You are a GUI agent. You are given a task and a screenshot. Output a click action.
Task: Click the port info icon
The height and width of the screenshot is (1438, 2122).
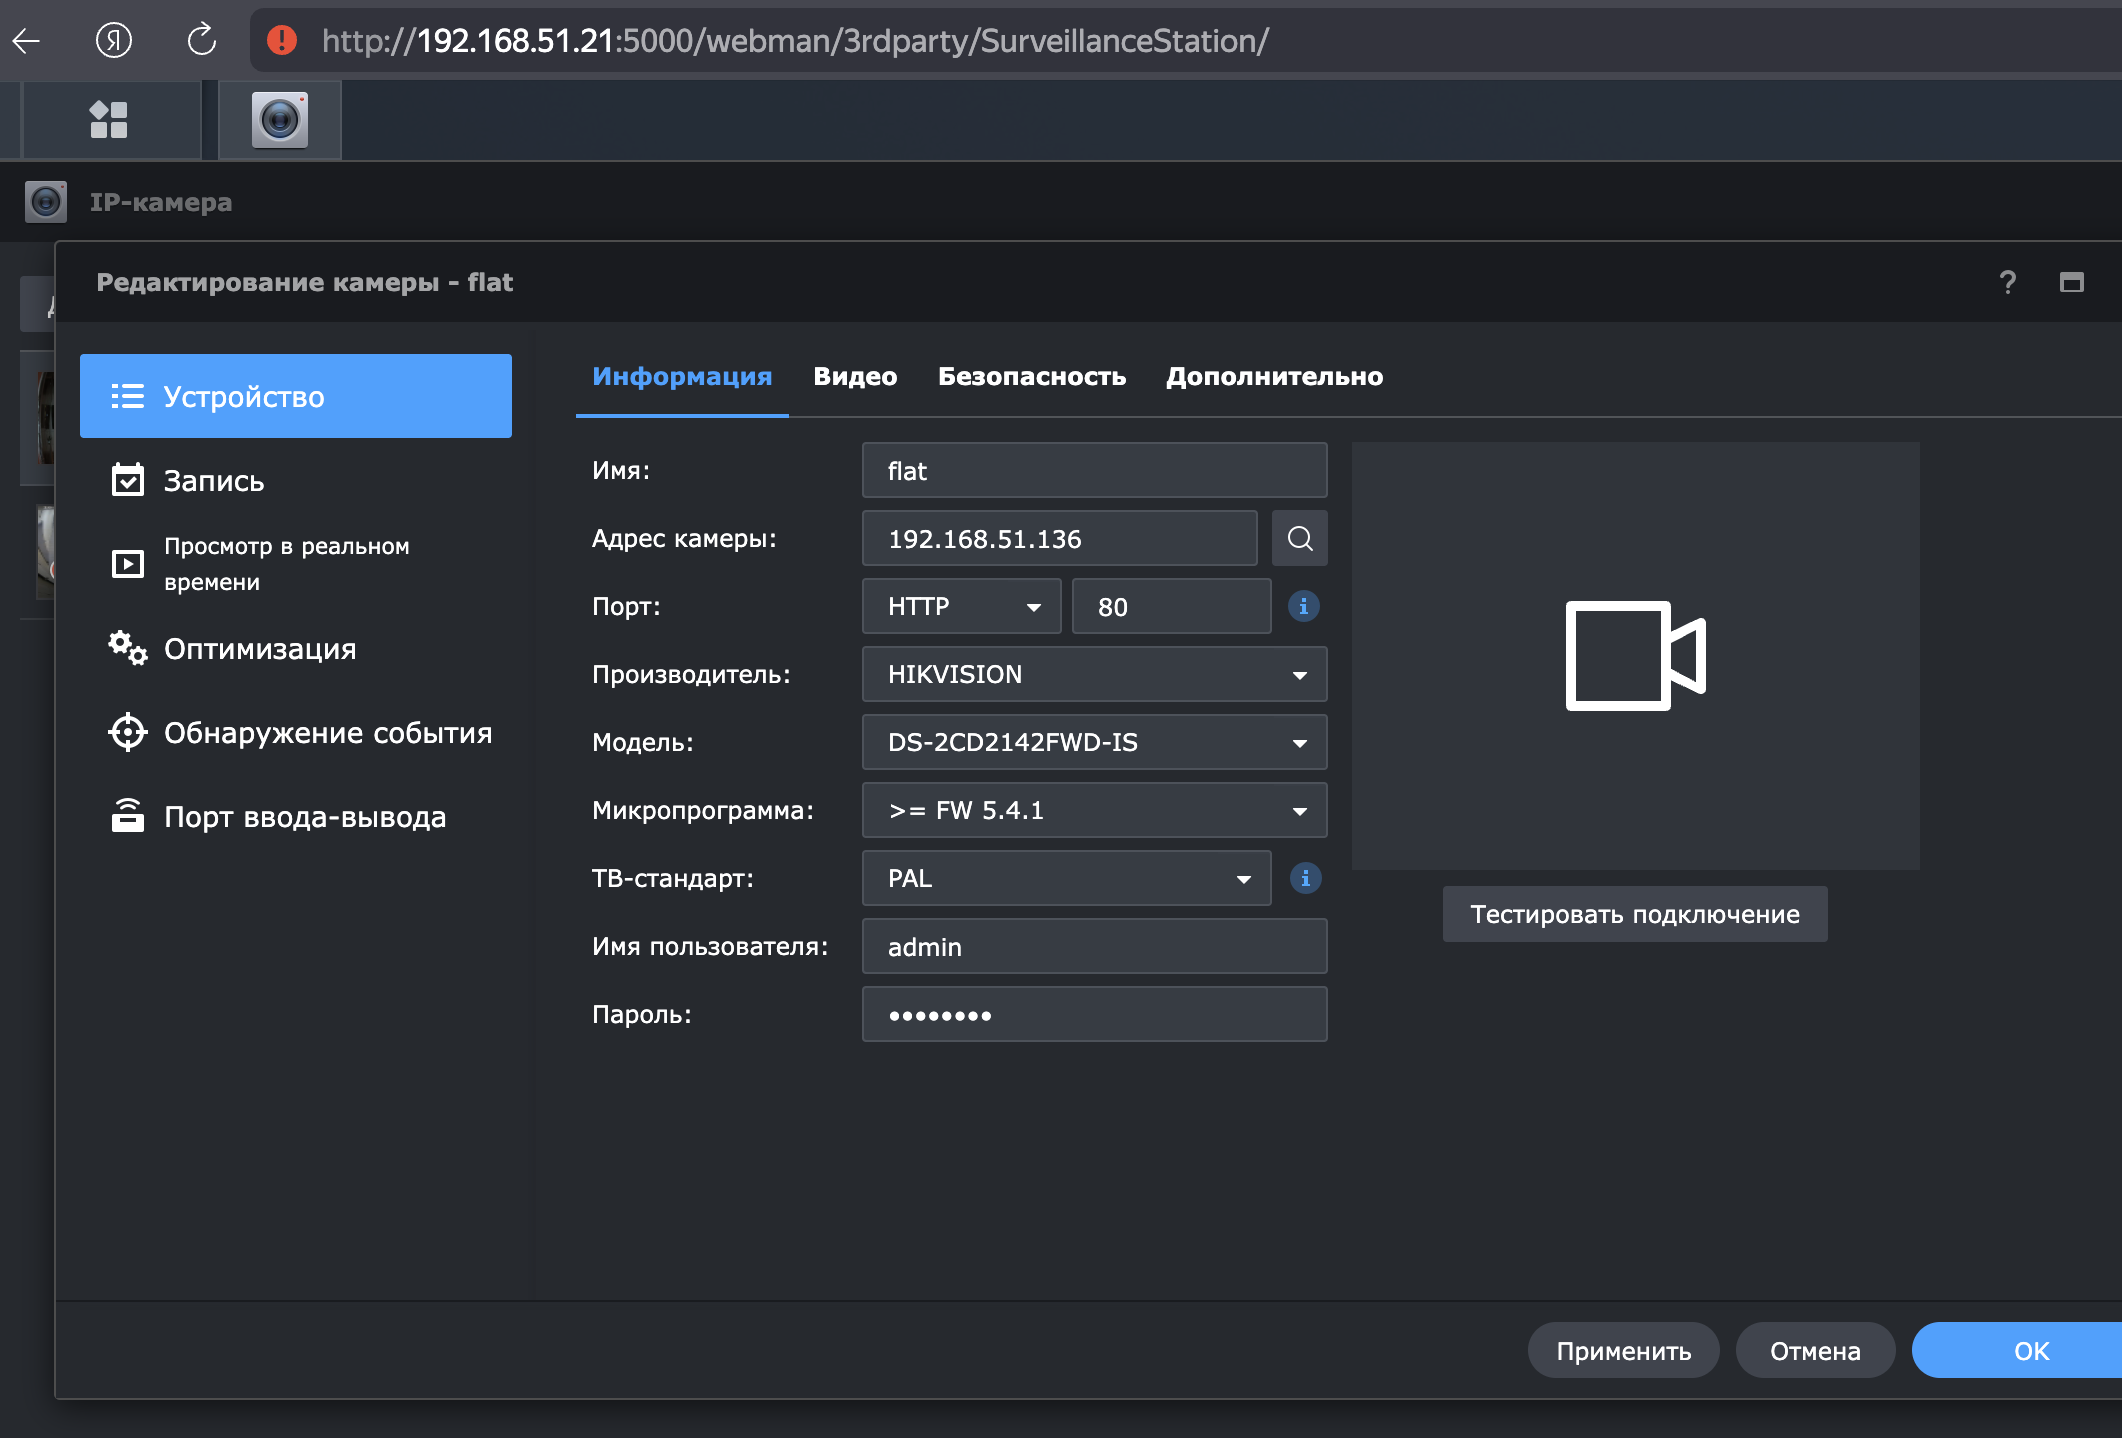click(x=1303, y=606)
